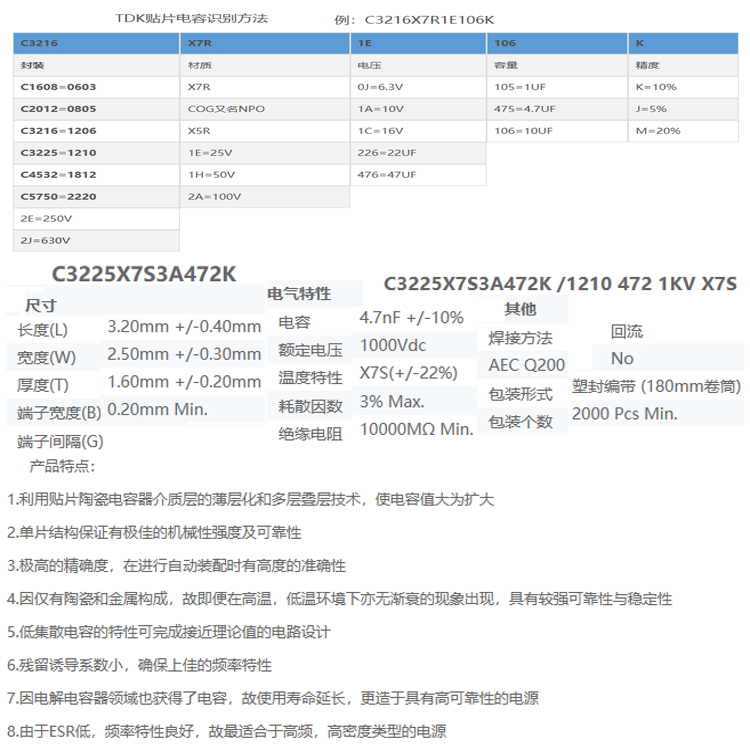The width and height of the screenshot is (750, 750).
Task: Click the C5750=2220 package cell
Action: (x=96, y=197)
